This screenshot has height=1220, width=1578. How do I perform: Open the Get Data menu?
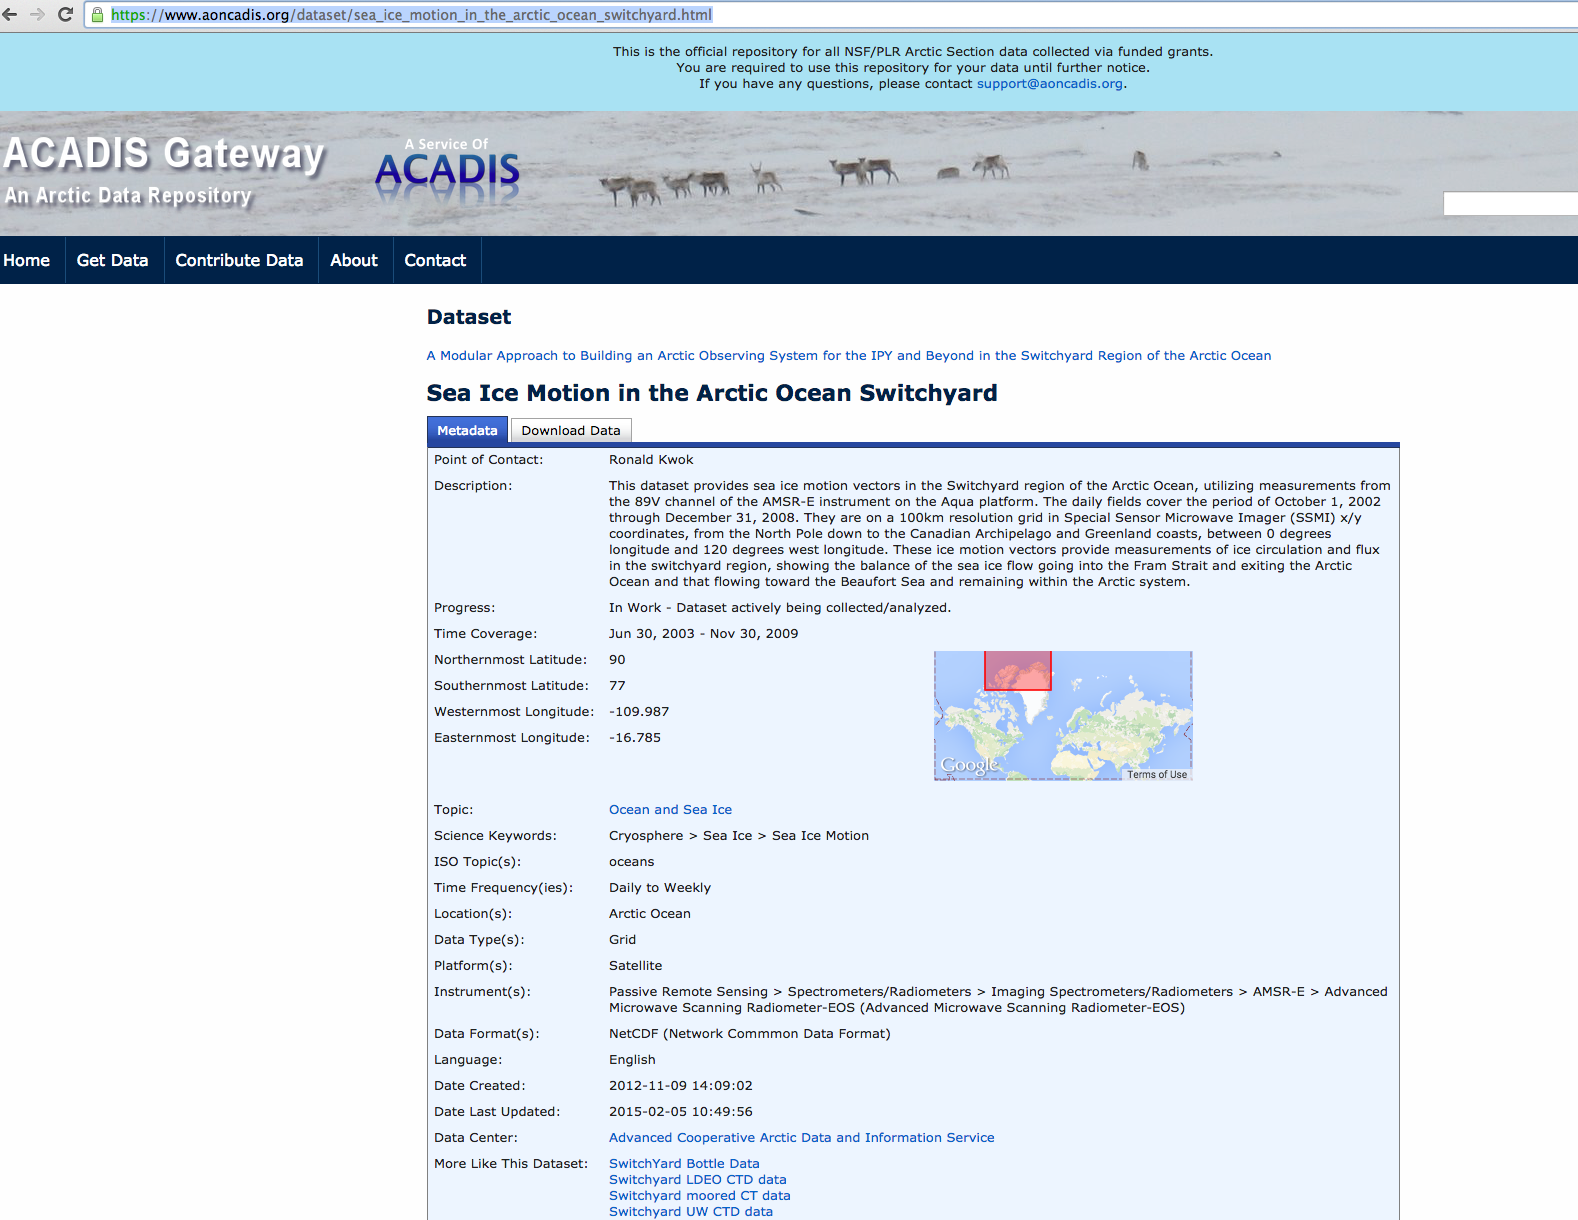click(112, 260)
